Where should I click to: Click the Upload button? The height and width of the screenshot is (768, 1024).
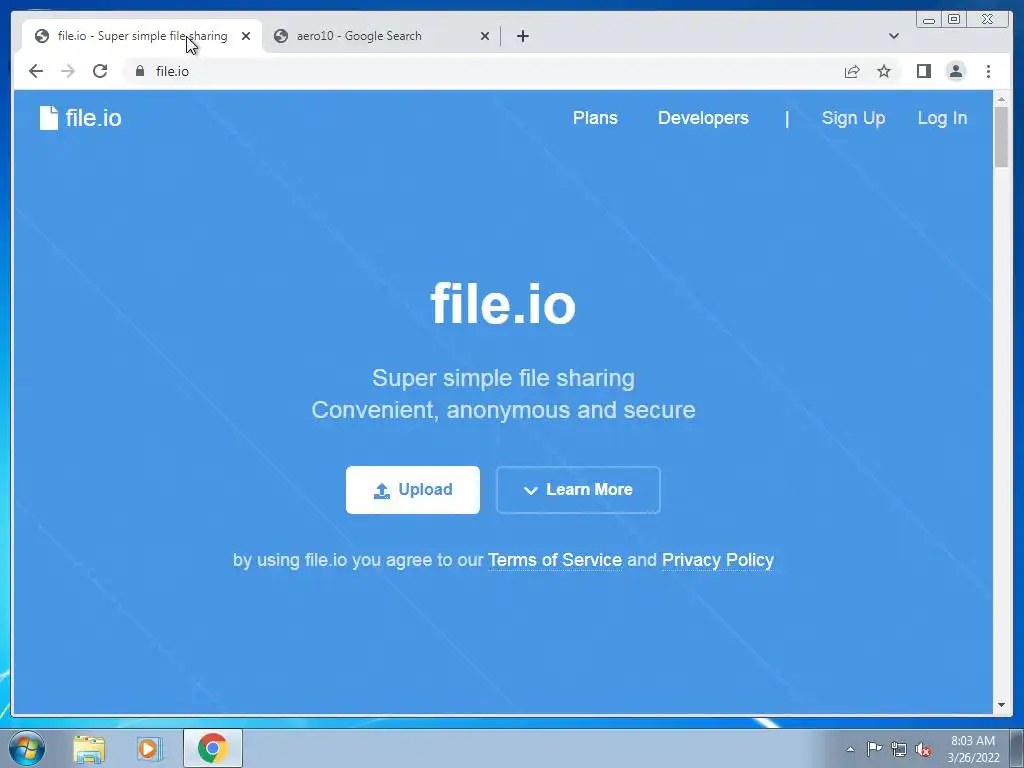click(x=413, y=490)
